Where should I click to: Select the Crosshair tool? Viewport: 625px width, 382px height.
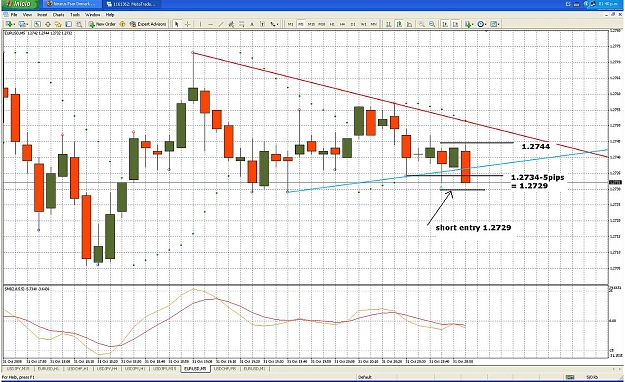click(x=187, y=24)
